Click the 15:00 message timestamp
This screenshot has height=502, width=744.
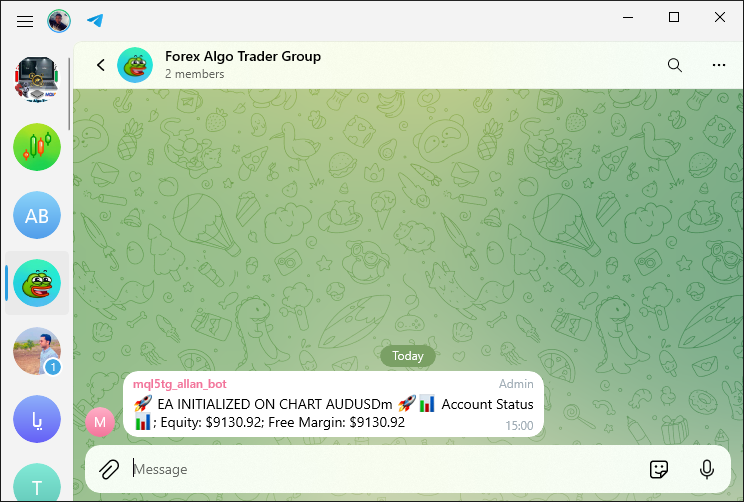519,426
